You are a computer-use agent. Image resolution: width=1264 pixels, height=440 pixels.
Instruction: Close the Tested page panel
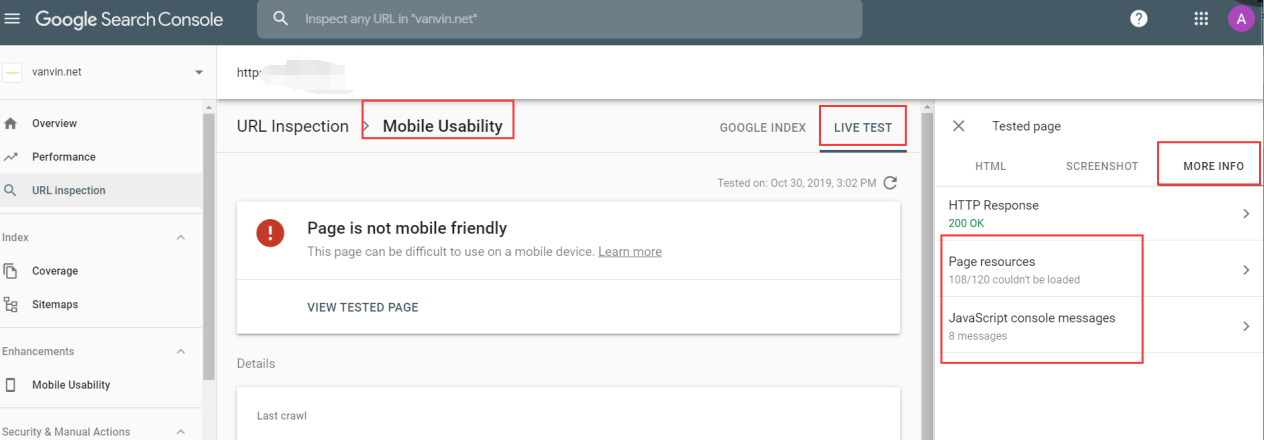pos(958,126)
